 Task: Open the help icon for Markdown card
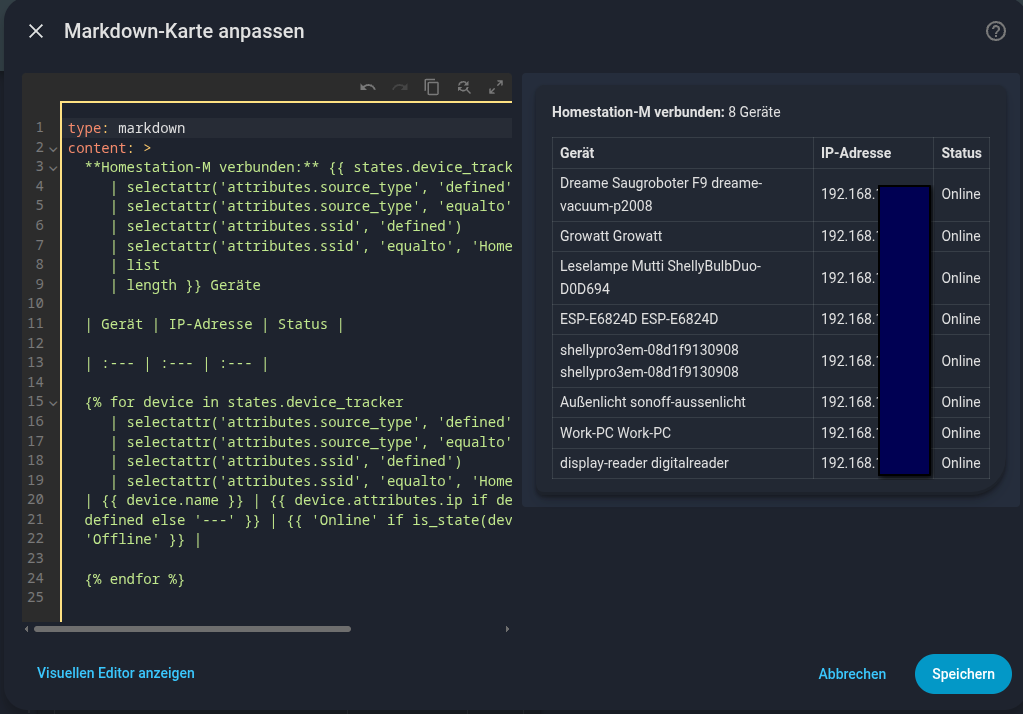click(995, 31)
